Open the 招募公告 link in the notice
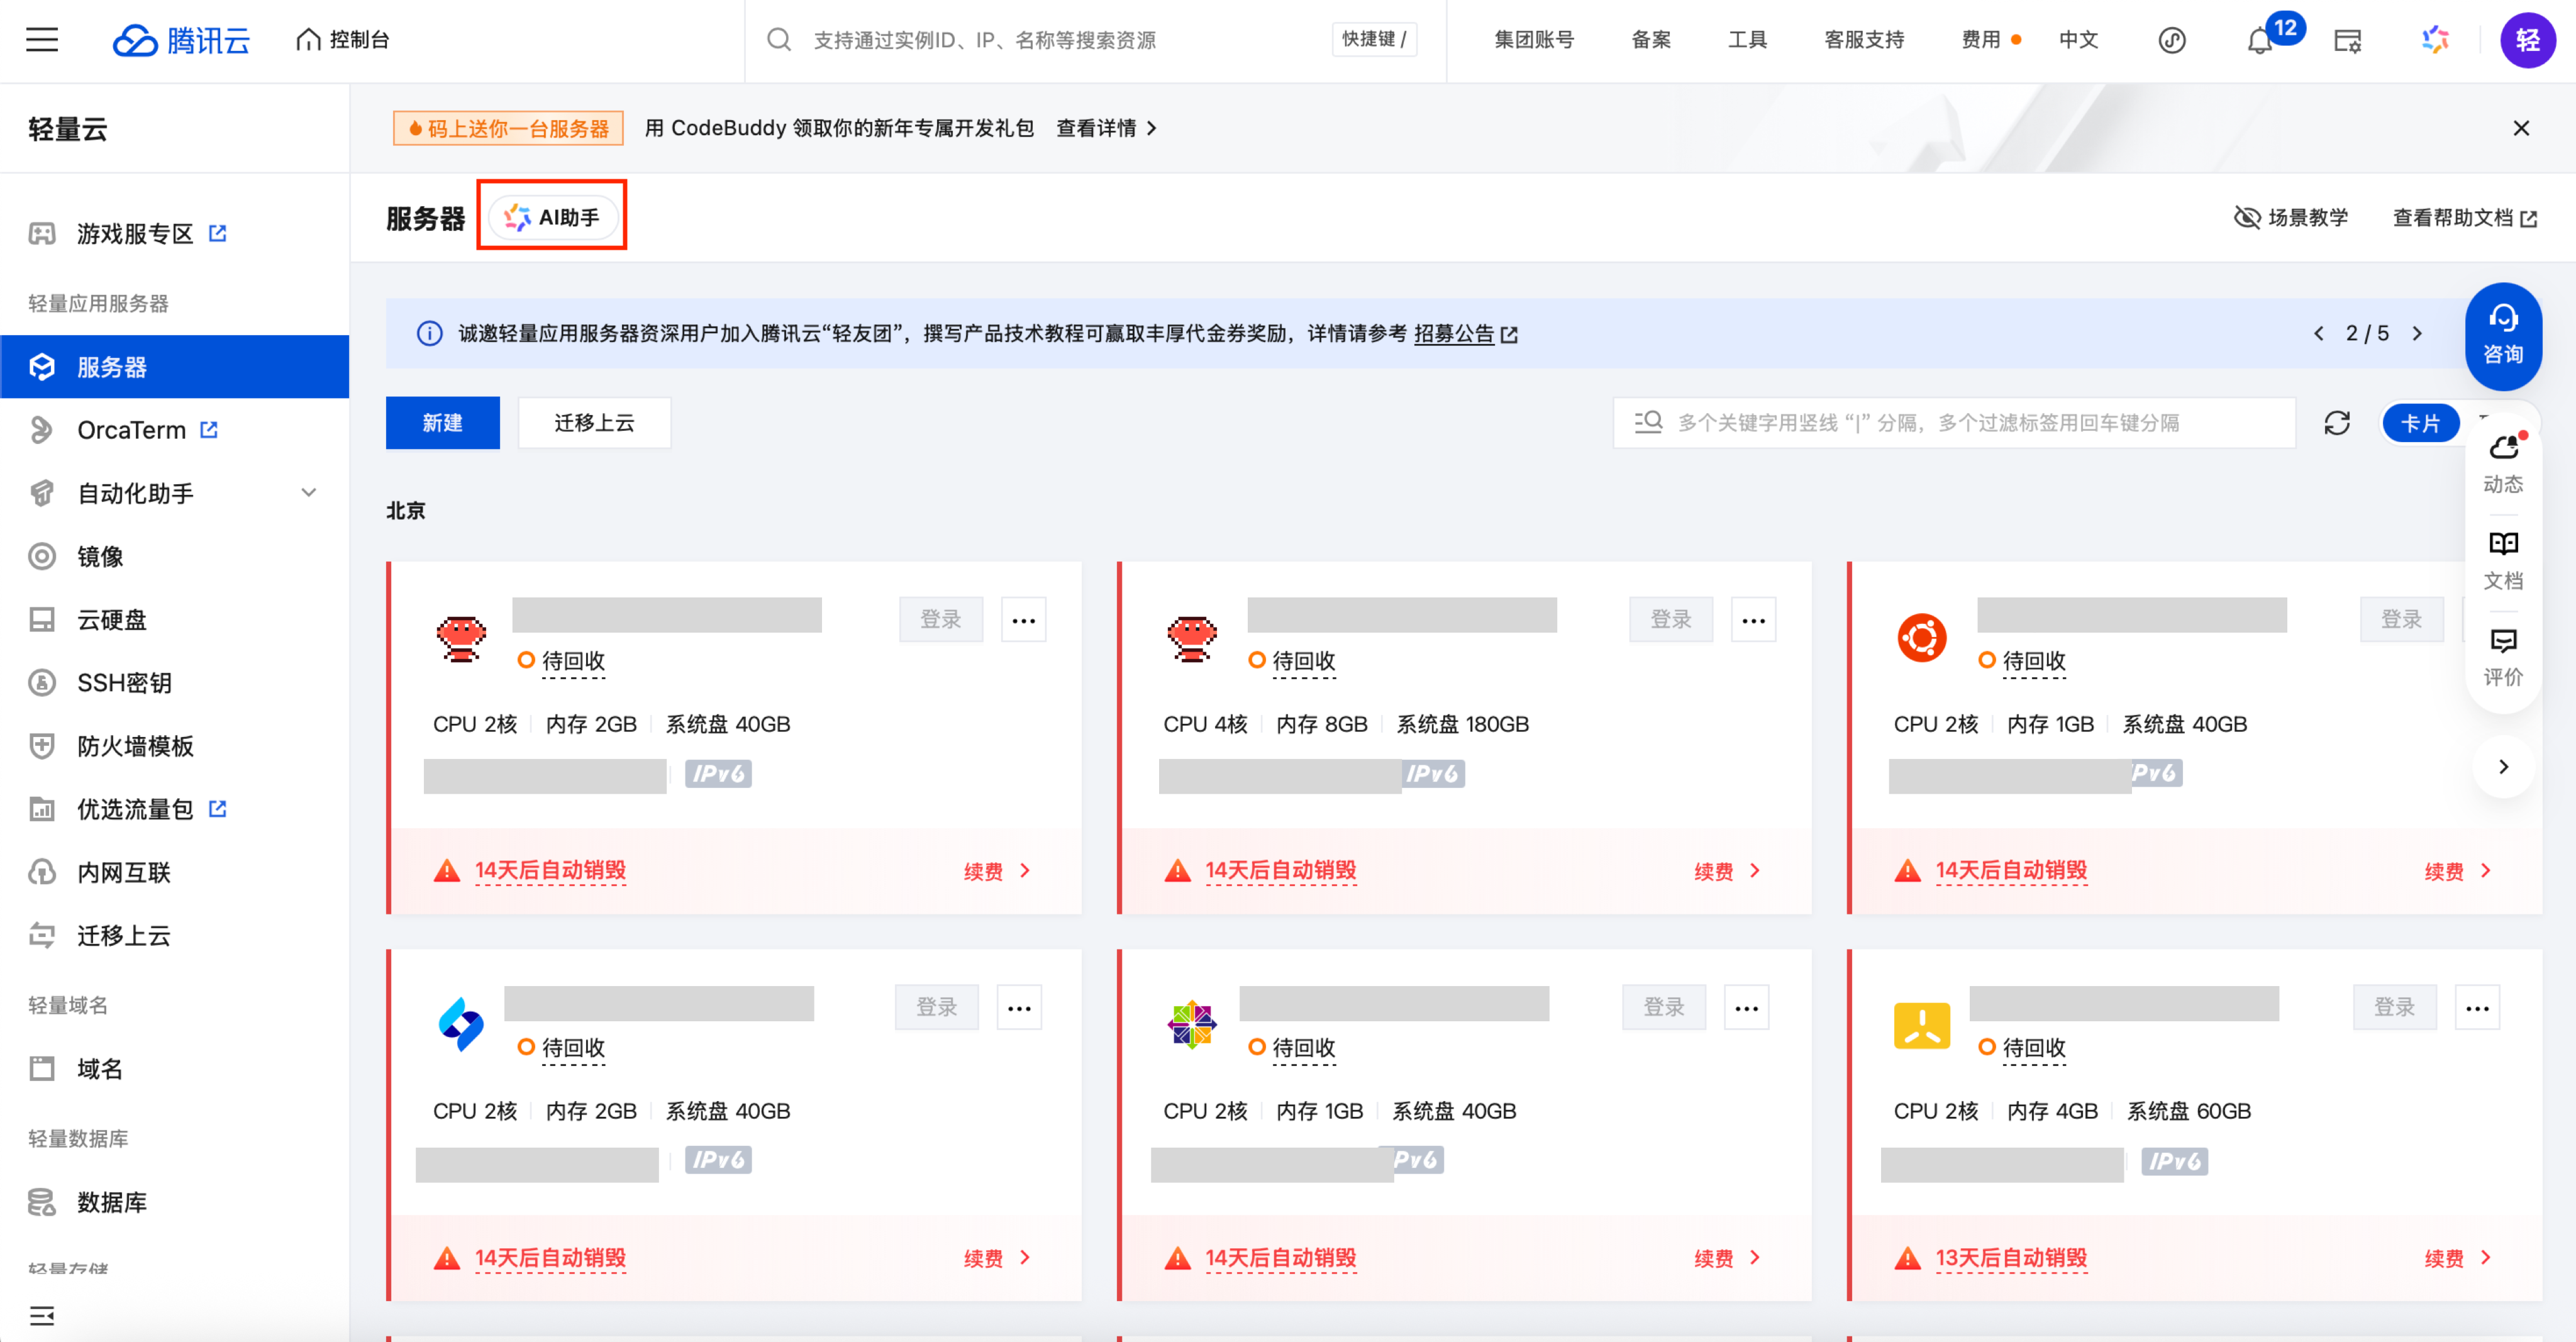This screenshot has height=1342, width=2576. [1454, 333]
